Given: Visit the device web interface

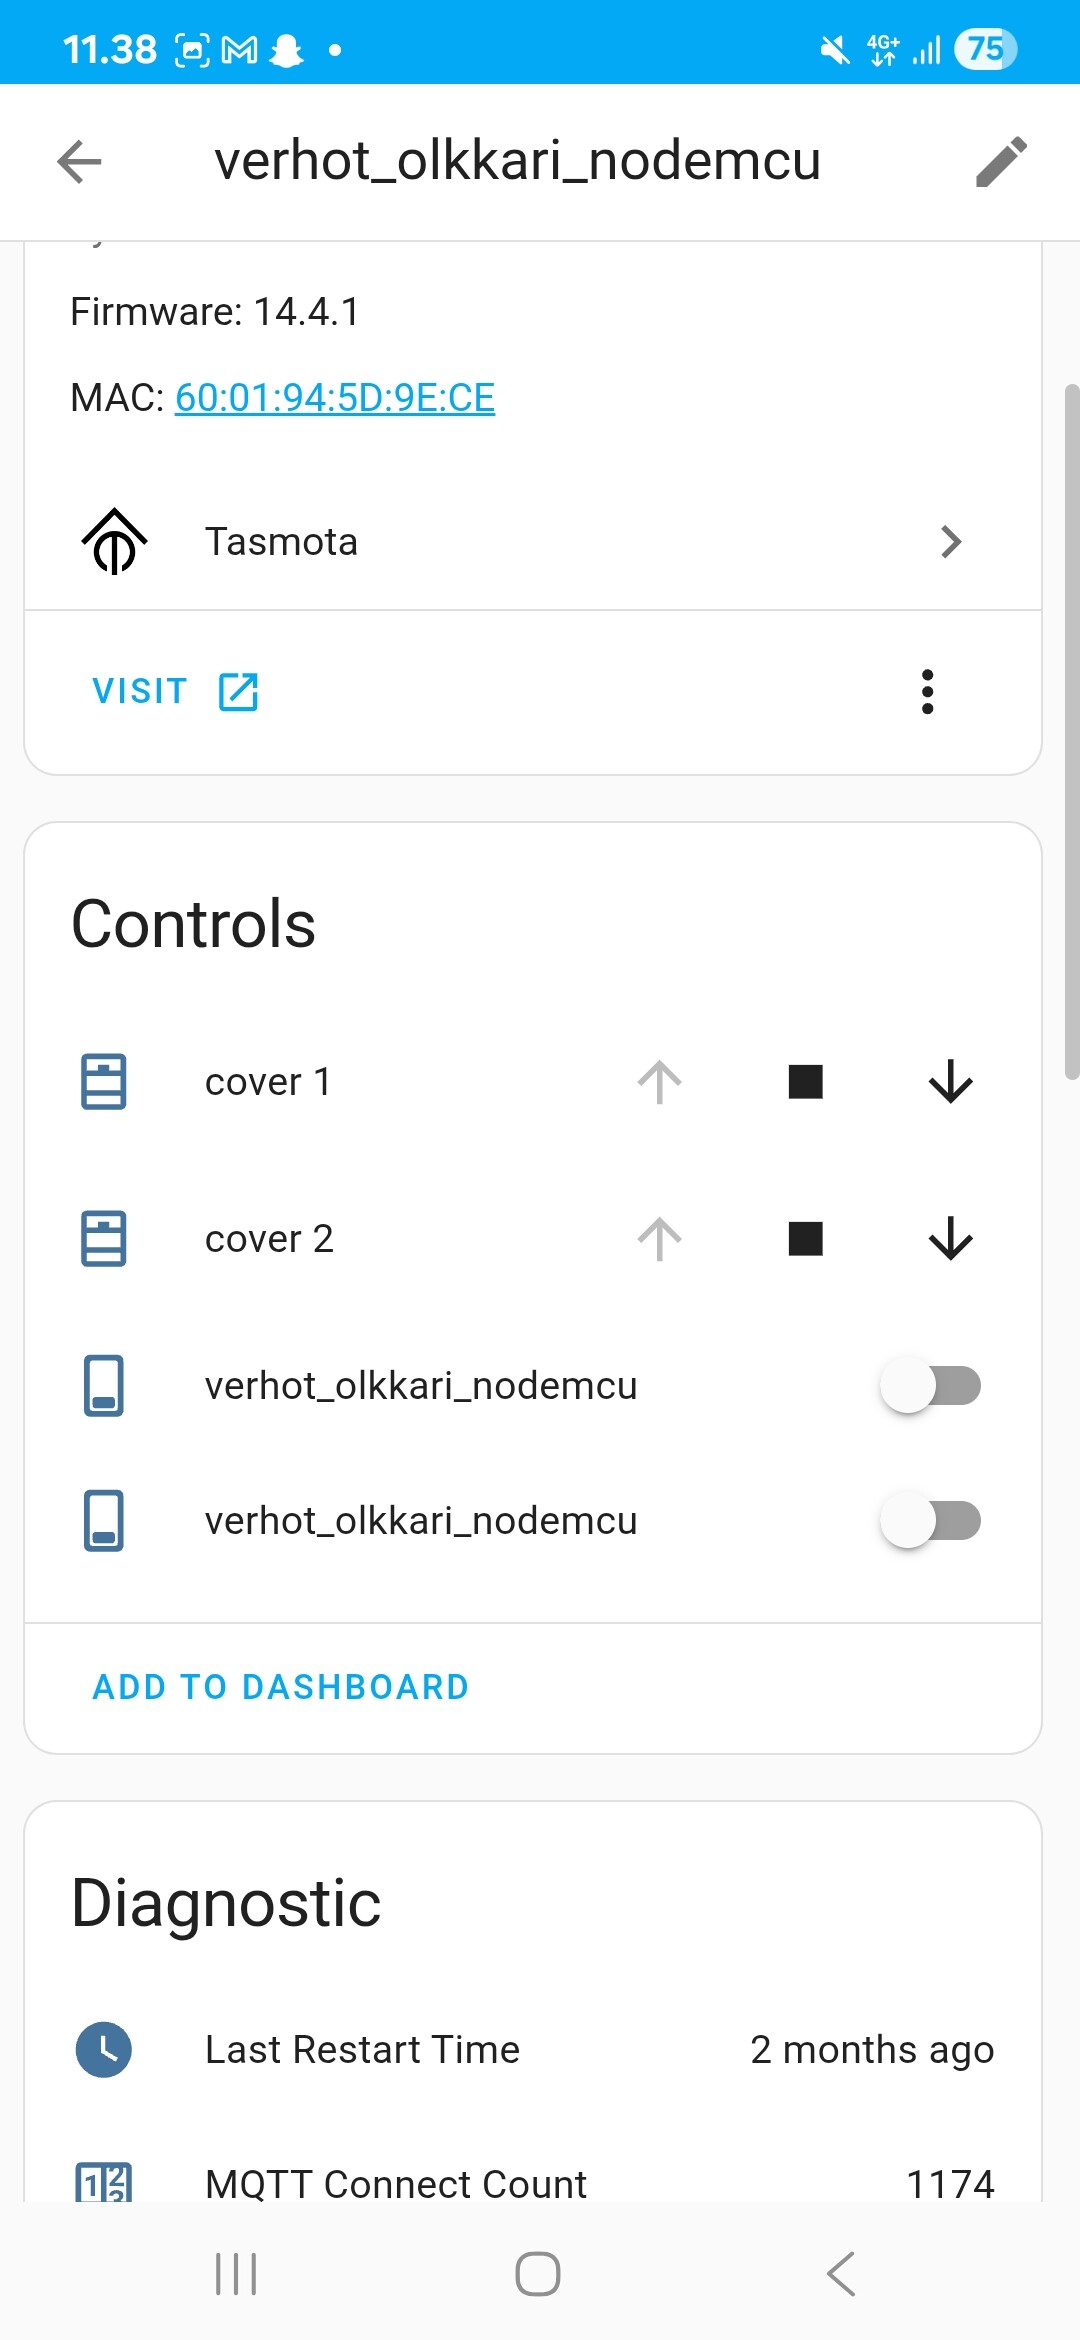Looking at the screenshot, I should pos(176,691).
